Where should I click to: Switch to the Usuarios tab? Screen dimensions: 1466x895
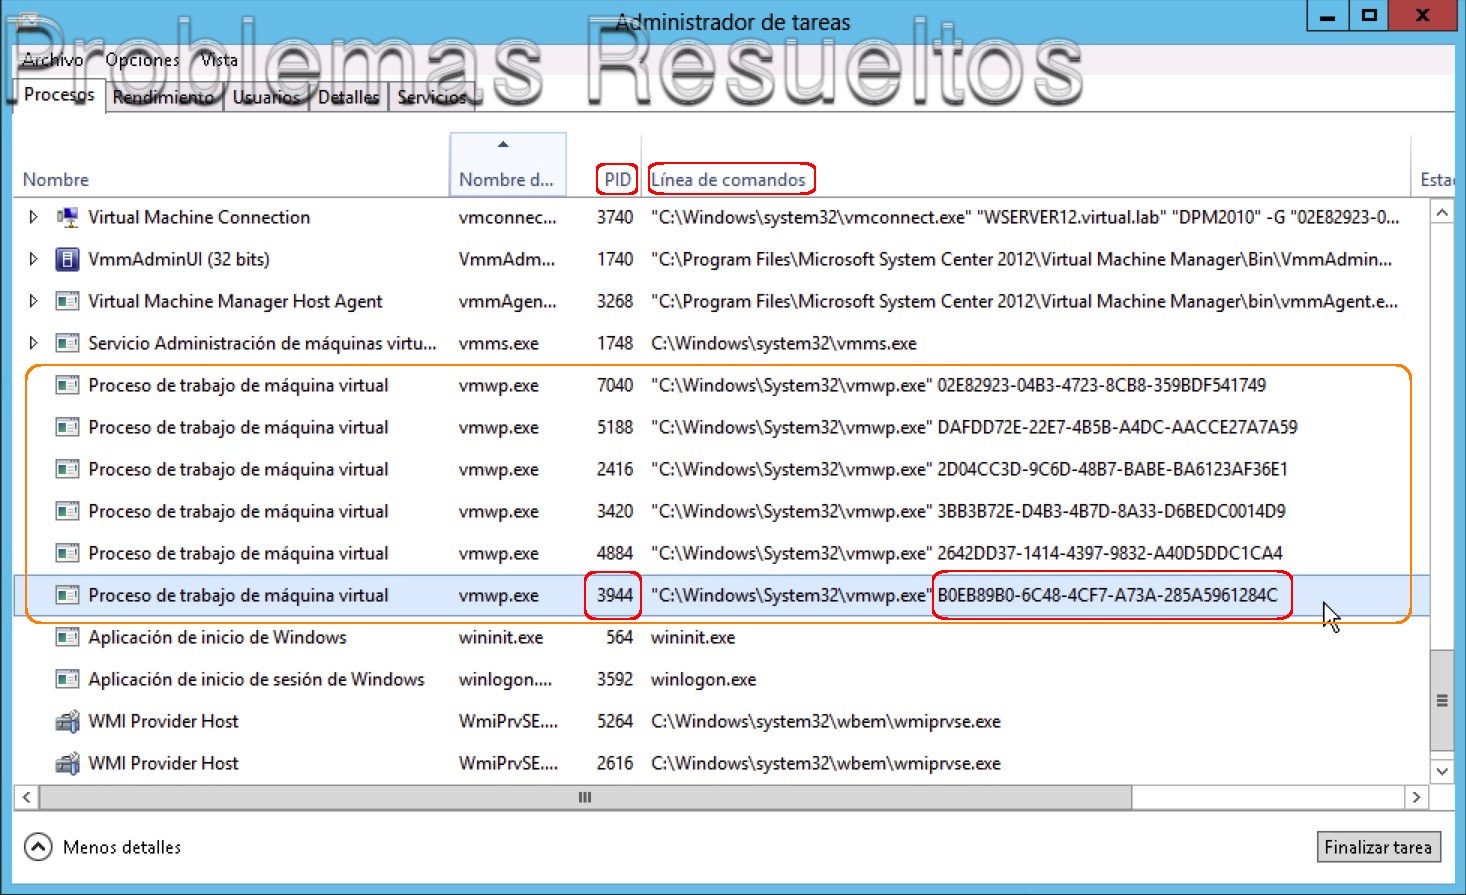[x=266, y=97]
